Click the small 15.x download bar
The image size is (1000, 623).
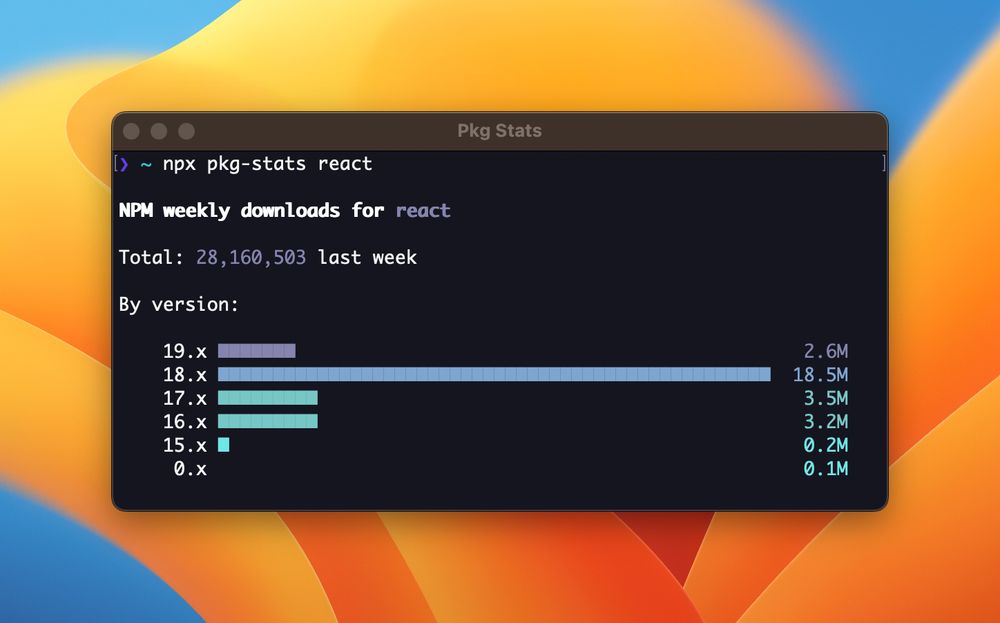(223, 444)
